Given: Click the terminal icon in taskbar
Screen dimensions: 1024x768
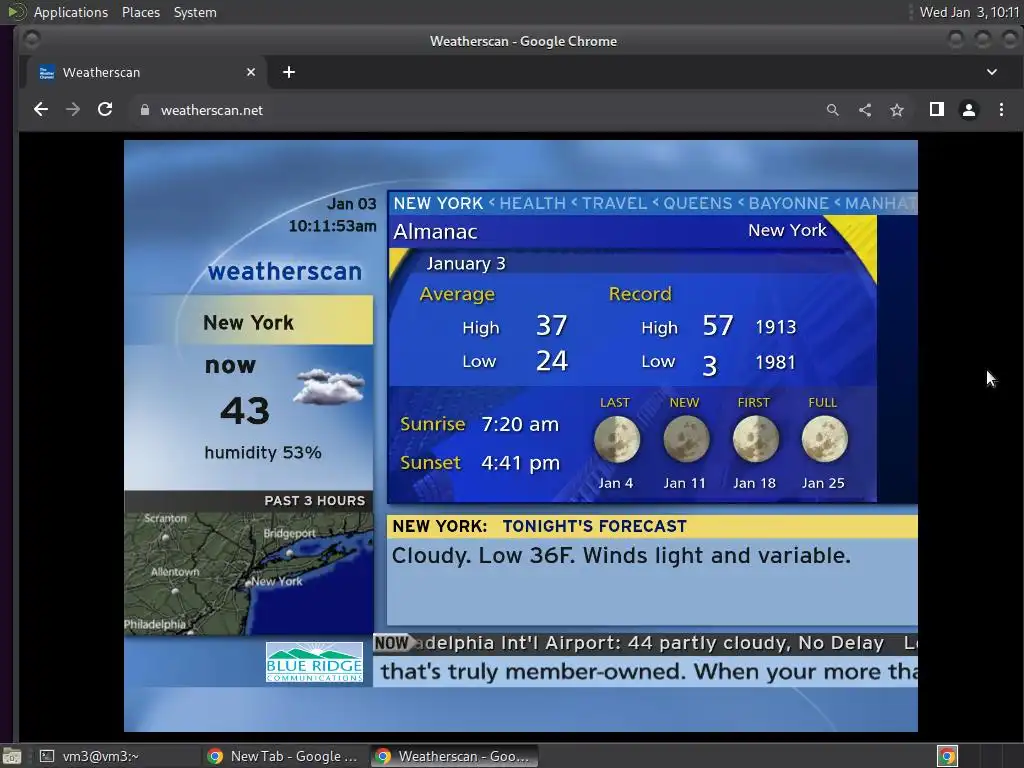Looking at the screenshot, I should coord(47,756).
